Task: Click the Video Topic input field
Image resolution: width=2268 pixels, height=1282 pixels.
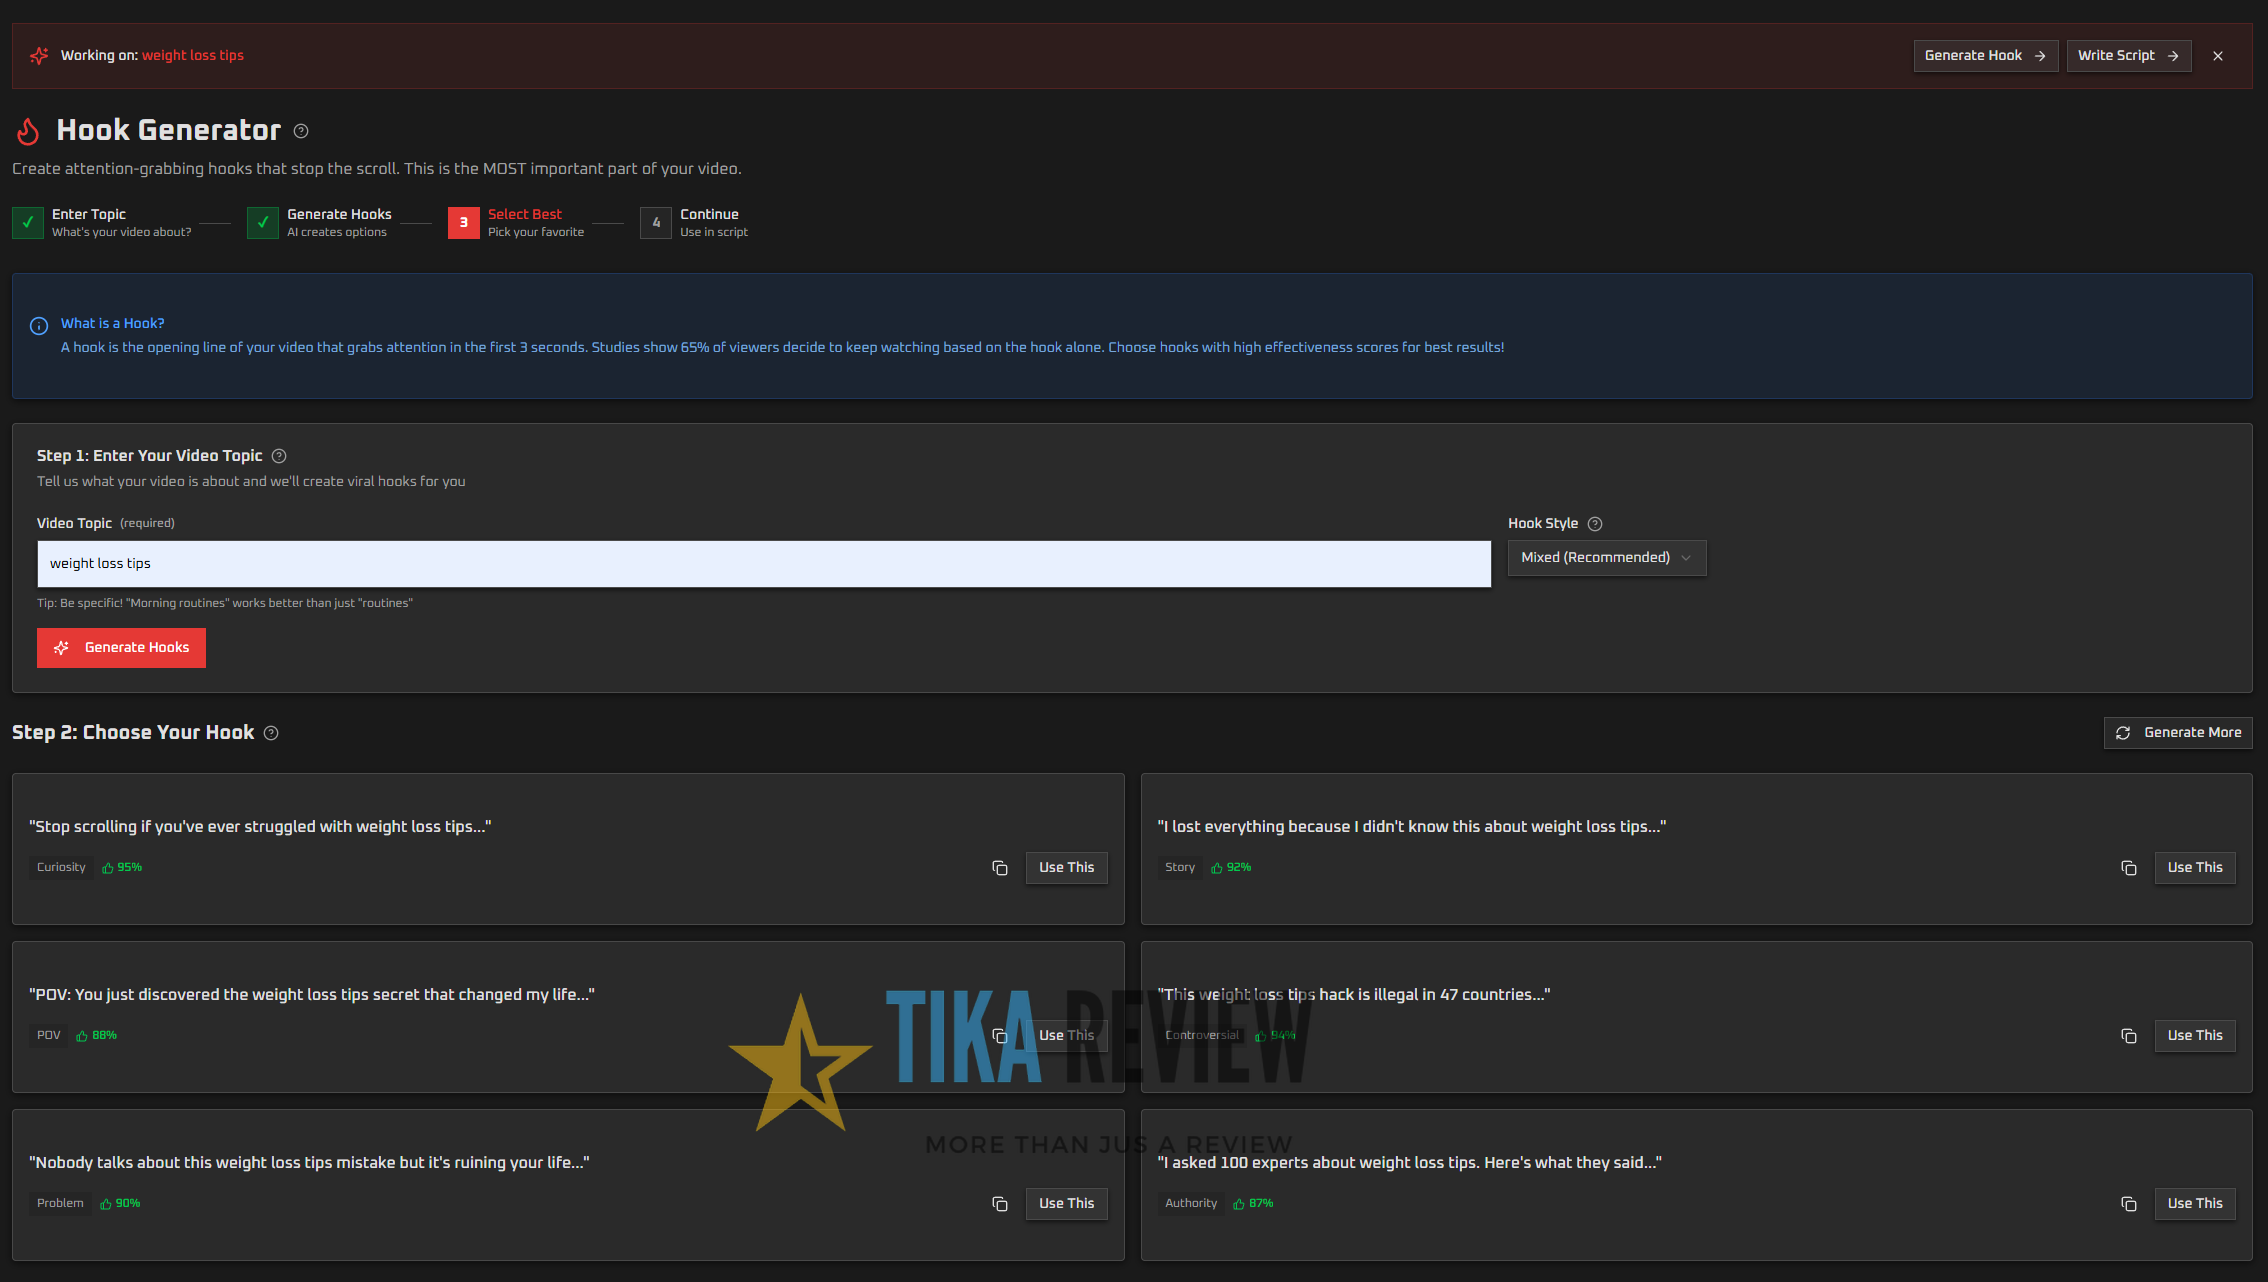Action: coord(763,564)
